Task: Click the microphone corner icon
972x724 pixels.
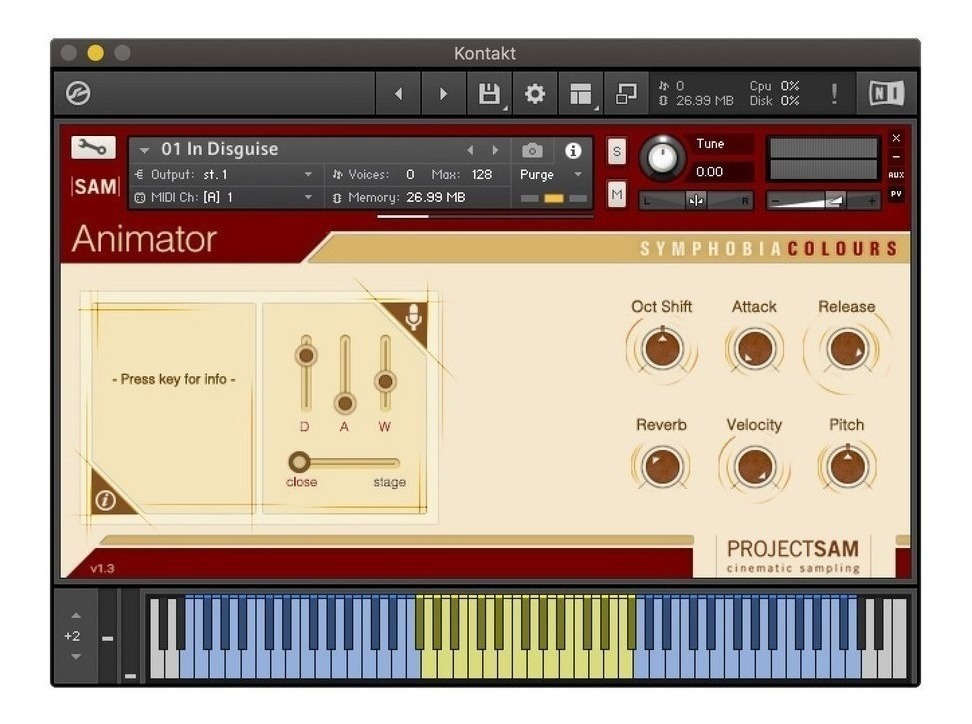Action: (x=412, y=317)
